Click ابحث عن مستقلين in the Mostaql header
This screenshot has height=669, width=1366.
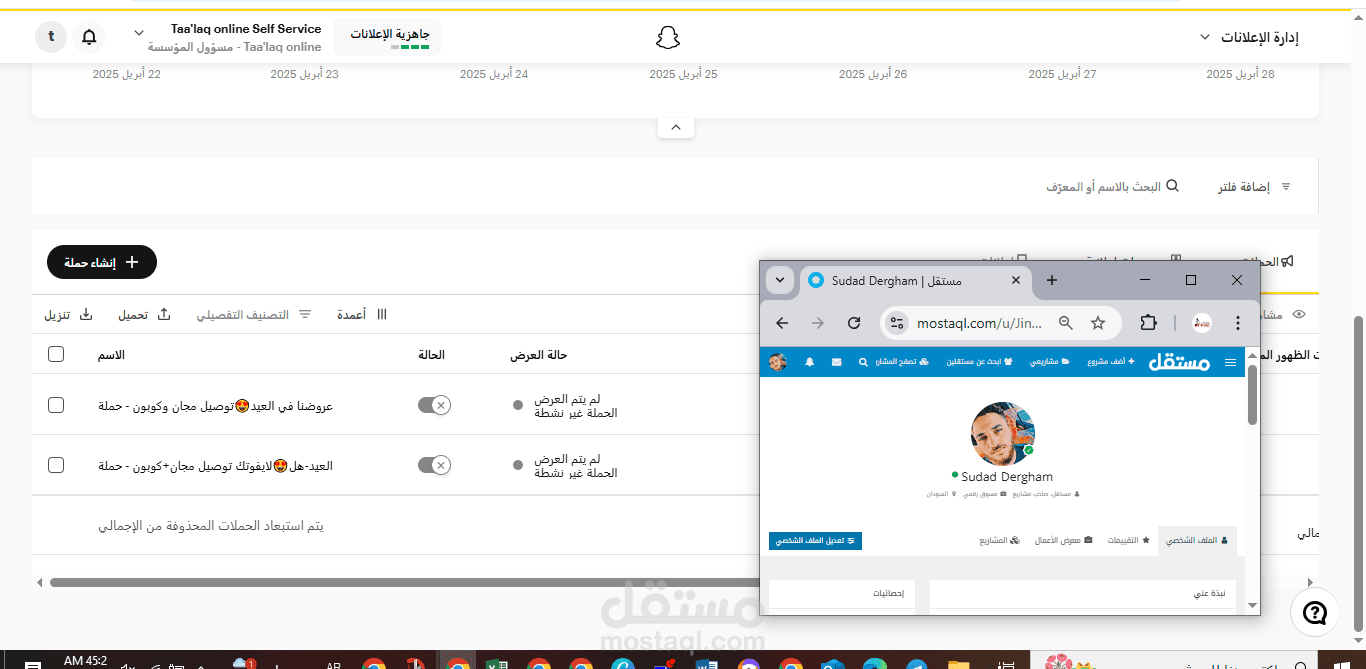click(x=980, y=362)
